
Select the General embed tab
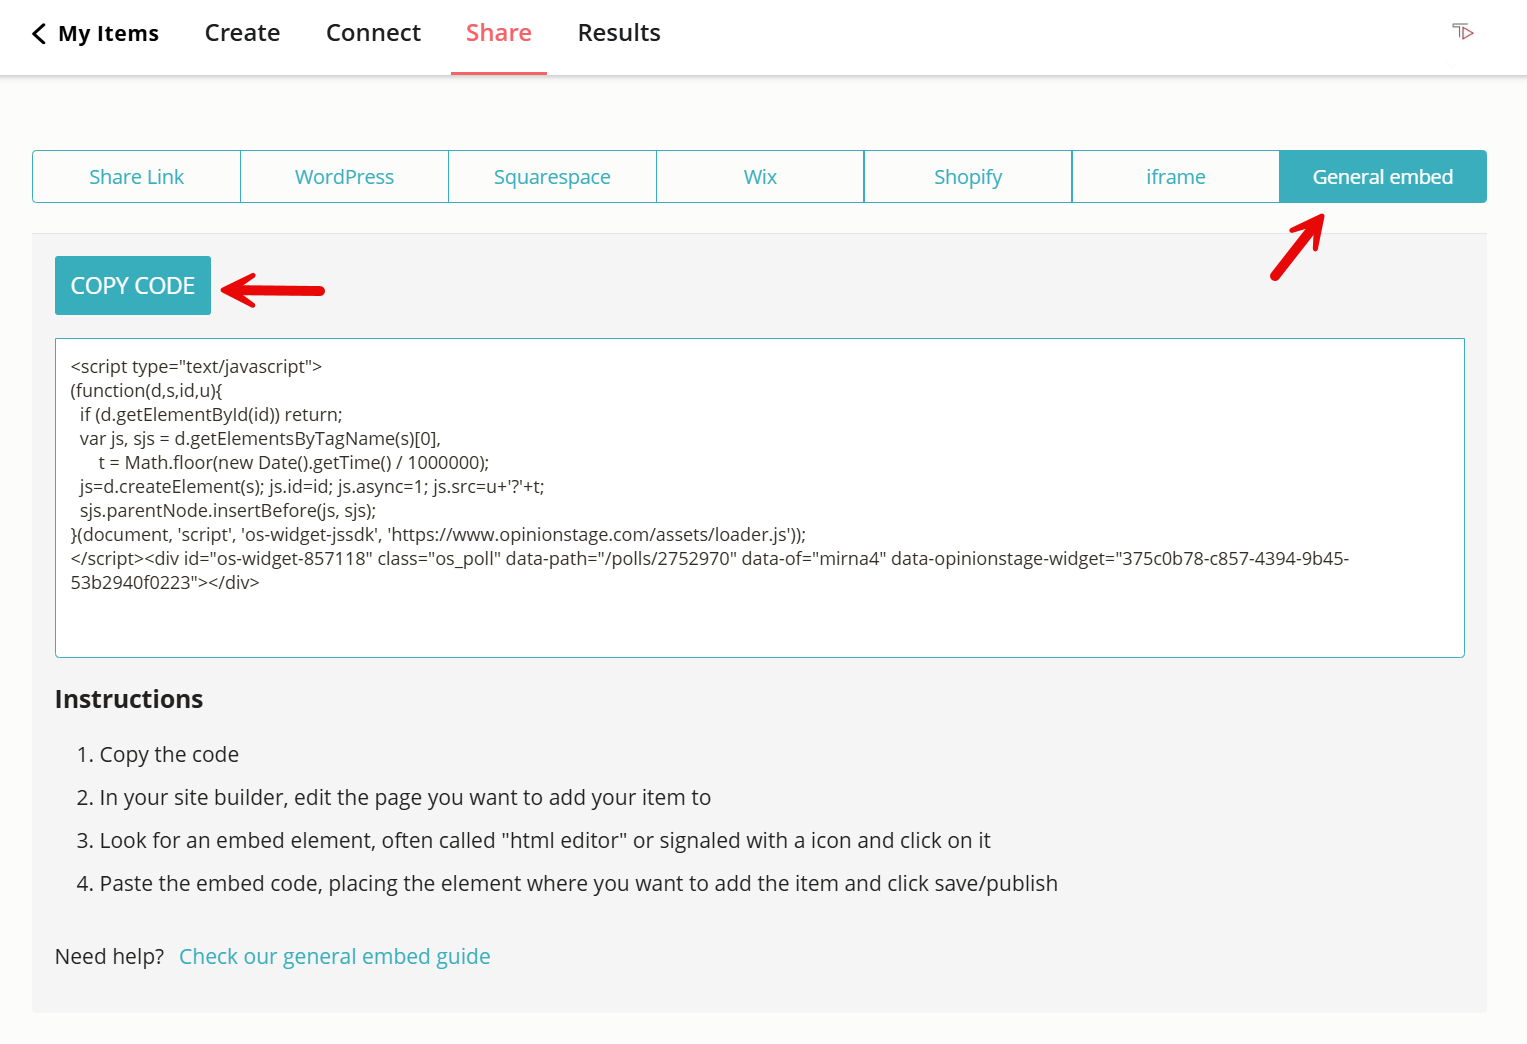point(1382,176)
